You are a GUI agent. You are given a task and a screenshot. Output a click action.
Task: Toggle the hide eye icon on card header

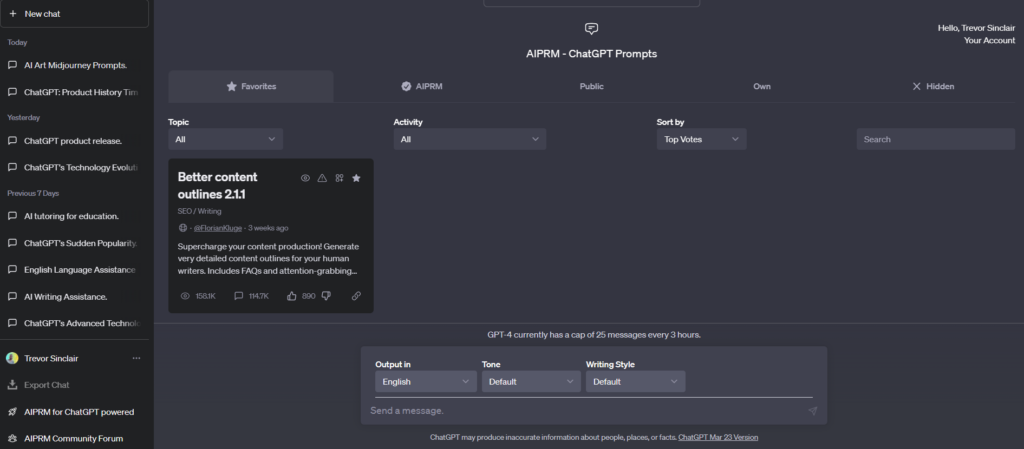pos(305,178)
